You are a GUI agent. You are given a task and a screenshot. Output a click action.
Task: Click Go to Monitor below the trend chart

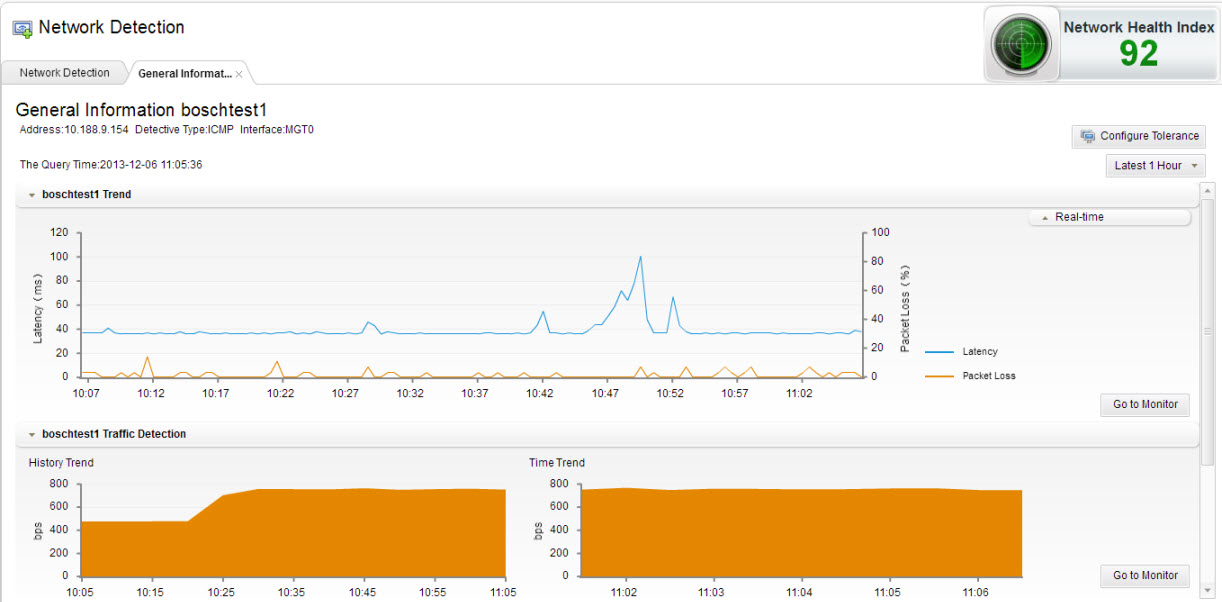click(x=1144, y=405)
